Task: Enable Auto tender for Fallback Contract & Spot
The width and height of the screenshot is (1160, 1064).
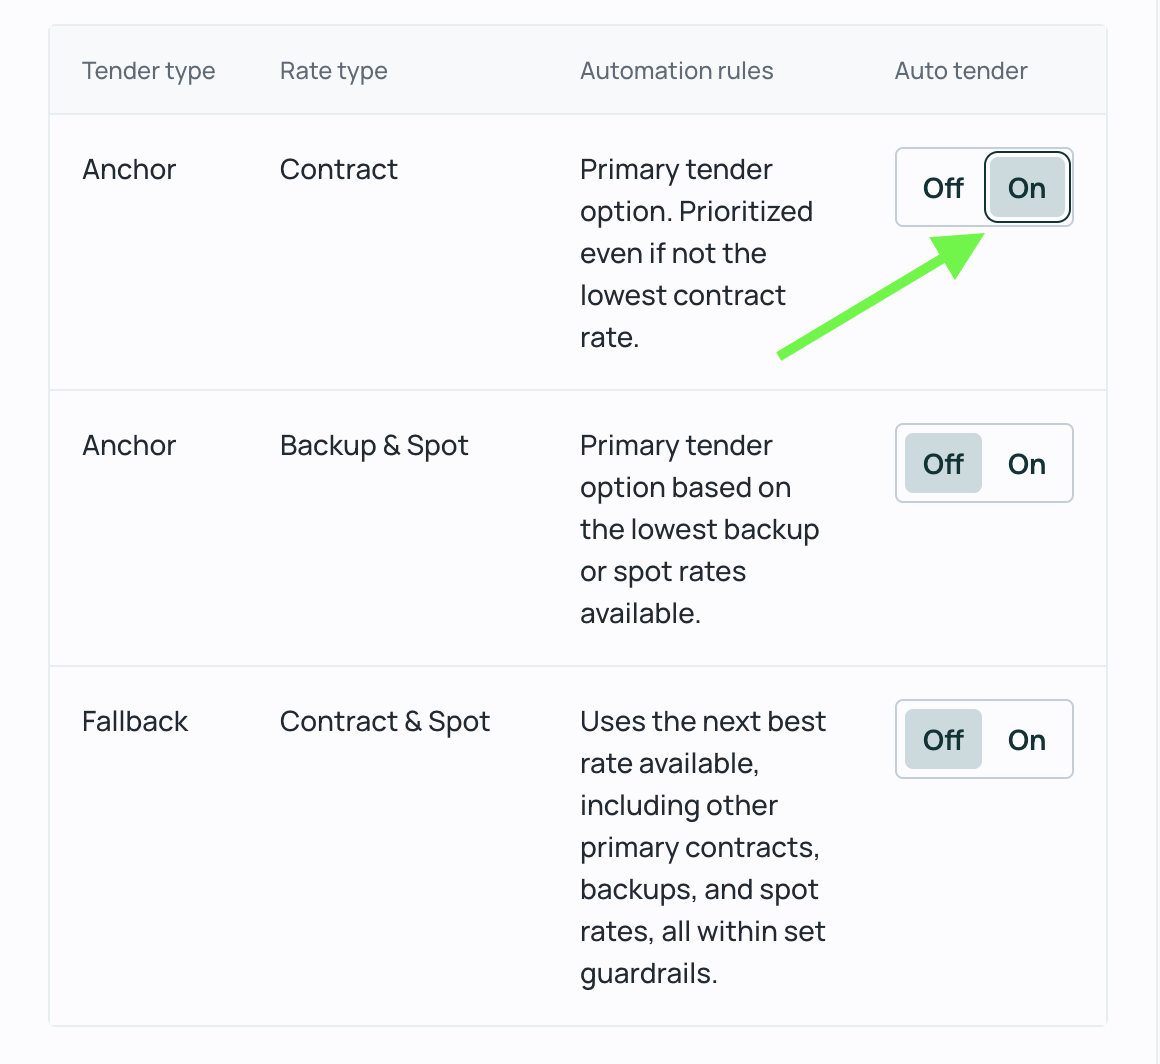Action: (x=1026, y=739)
